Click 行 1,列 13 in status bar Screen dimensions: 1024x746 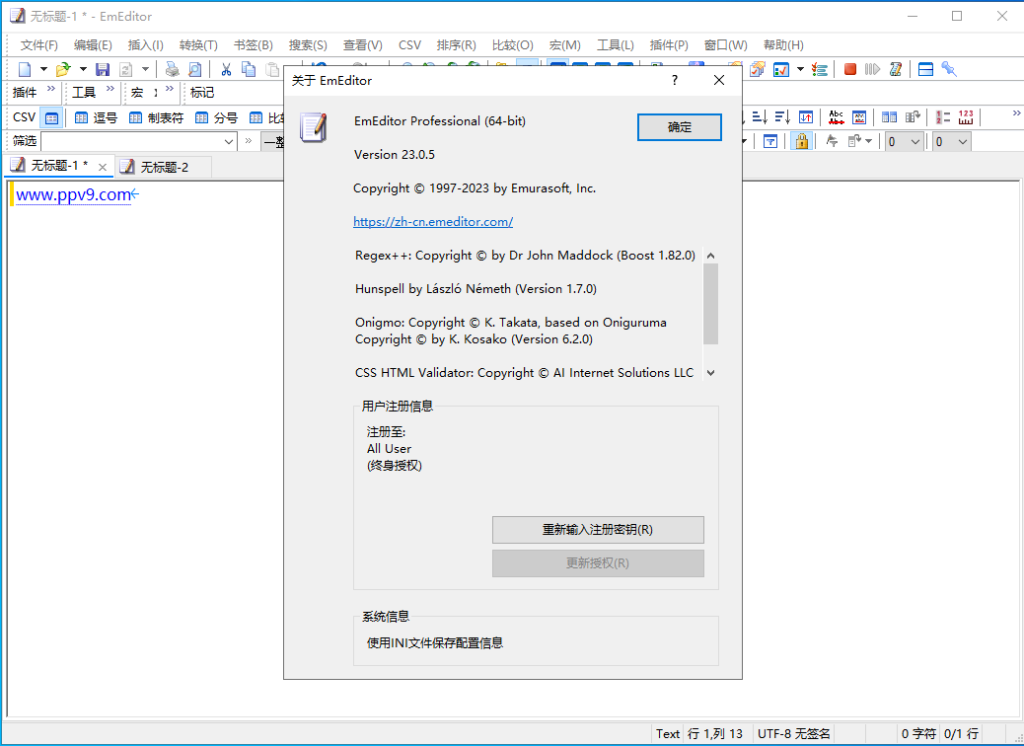(x=715, y=734)
